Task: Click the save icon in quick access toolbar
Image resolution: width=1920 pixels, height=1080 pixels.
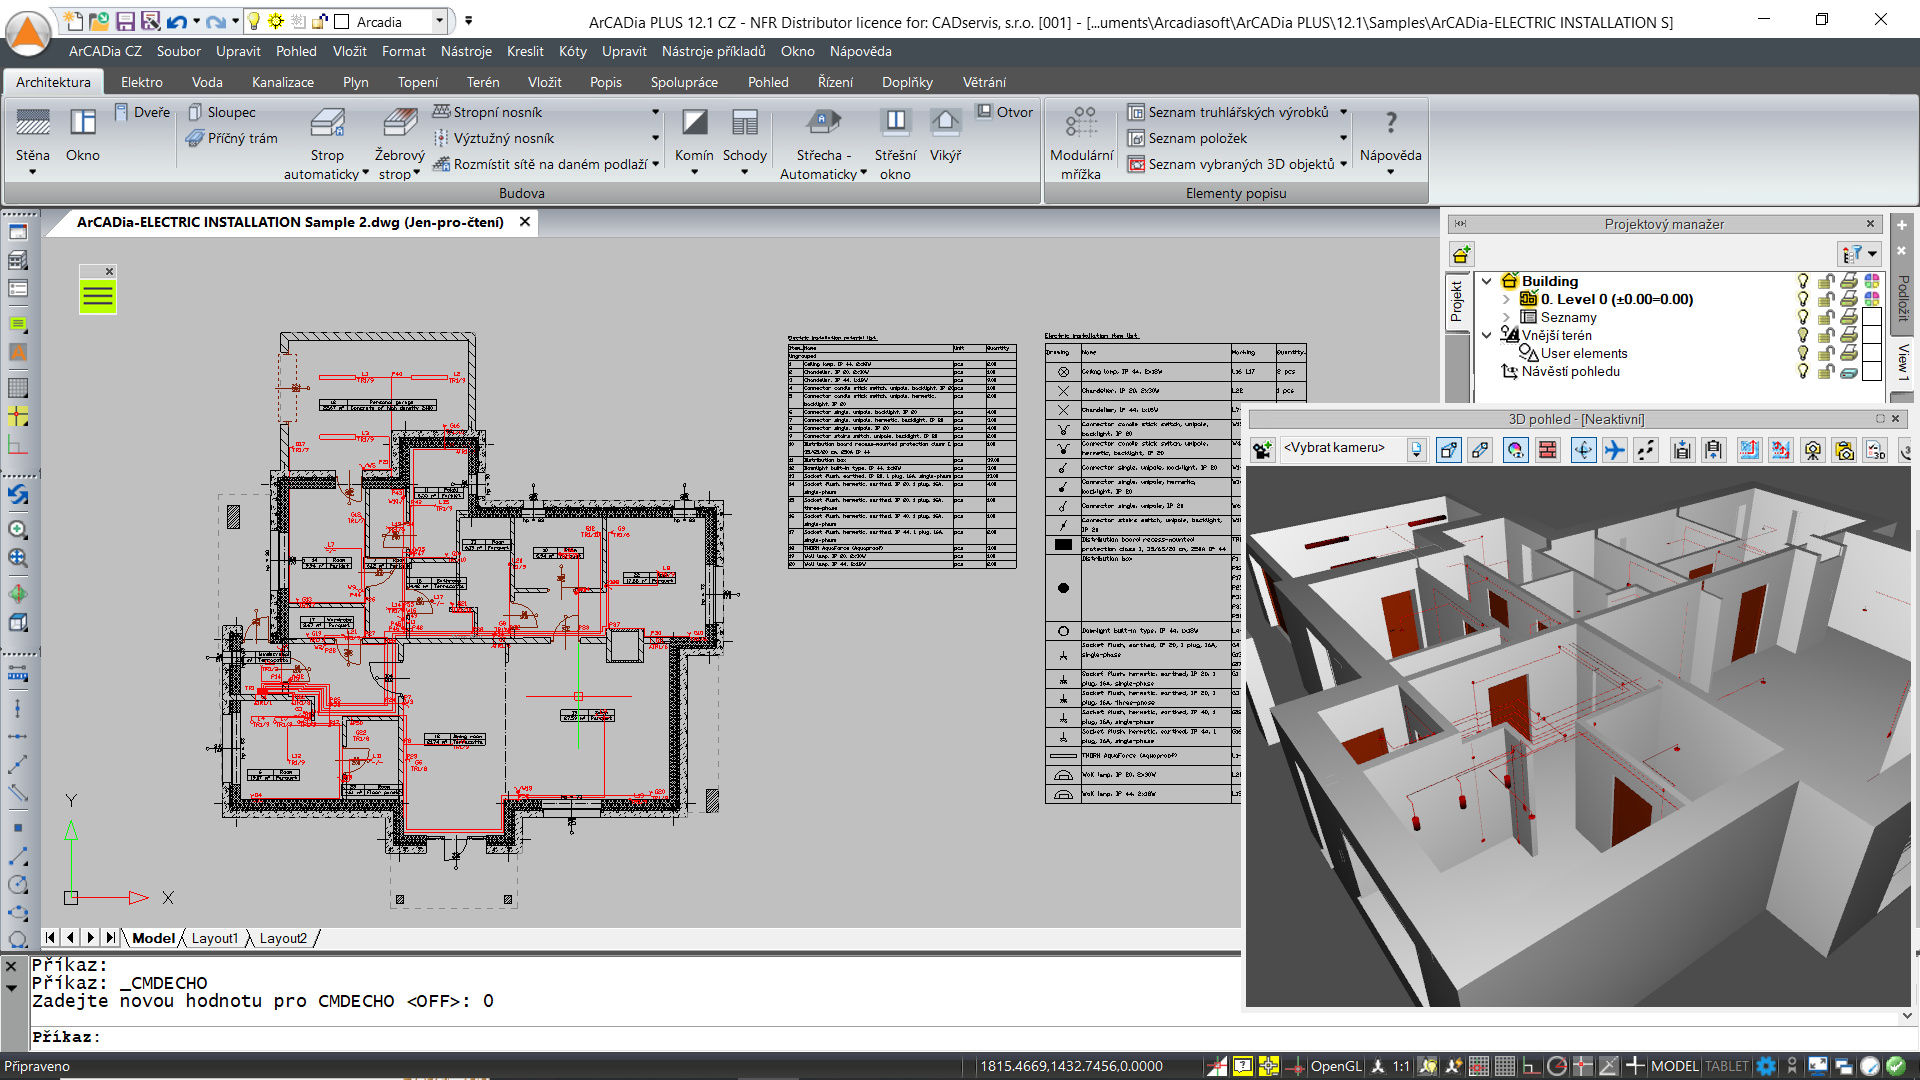Action: pos(125,21)
